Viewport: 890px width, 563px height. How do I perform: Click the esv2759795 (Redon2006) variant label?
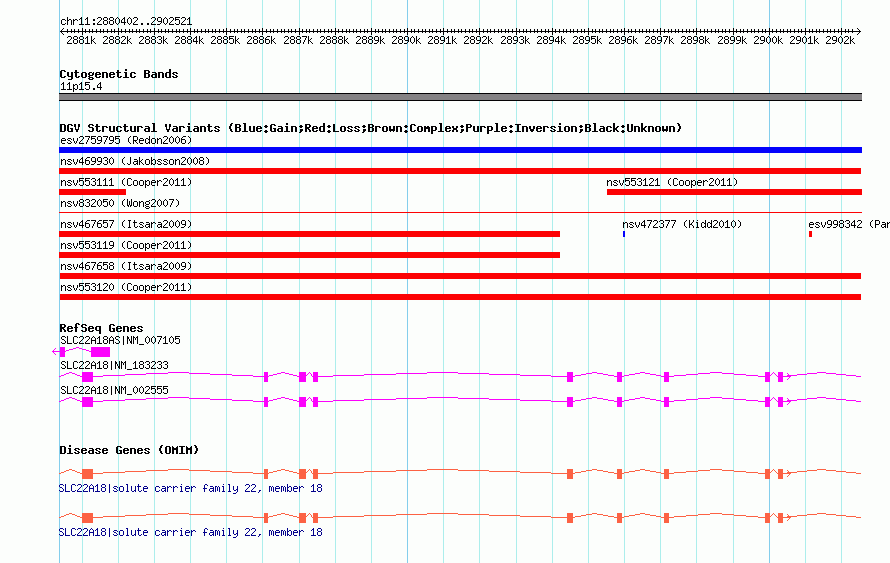click(126, 140)
